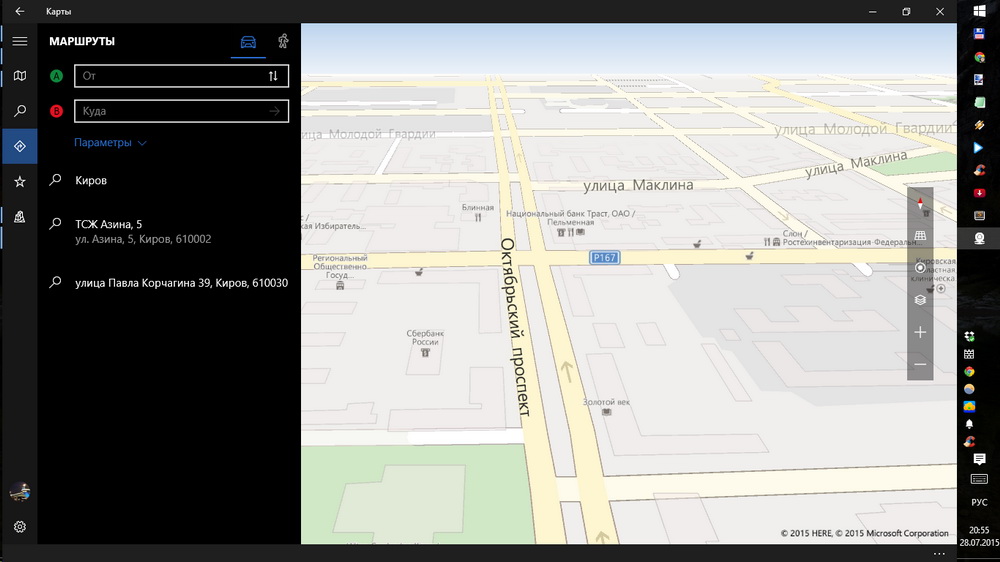This screenshot has width=1000, height=562.
Task: Click the Блинная place on map
Action: (x=478, y=212)
